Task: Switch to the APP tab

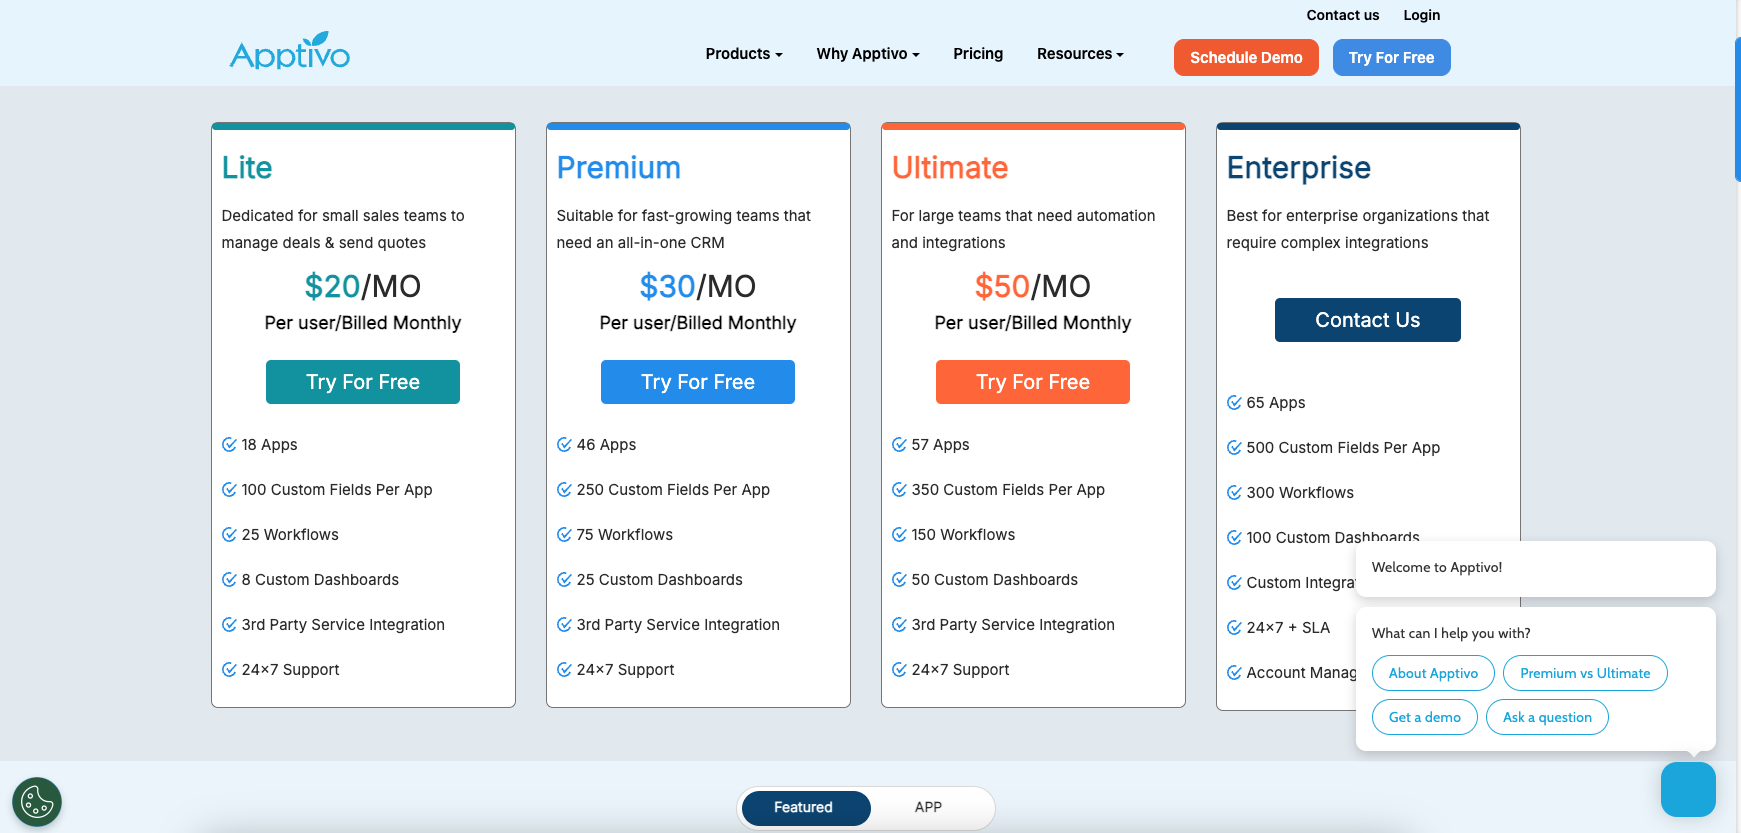Action: tap(928, 808)
